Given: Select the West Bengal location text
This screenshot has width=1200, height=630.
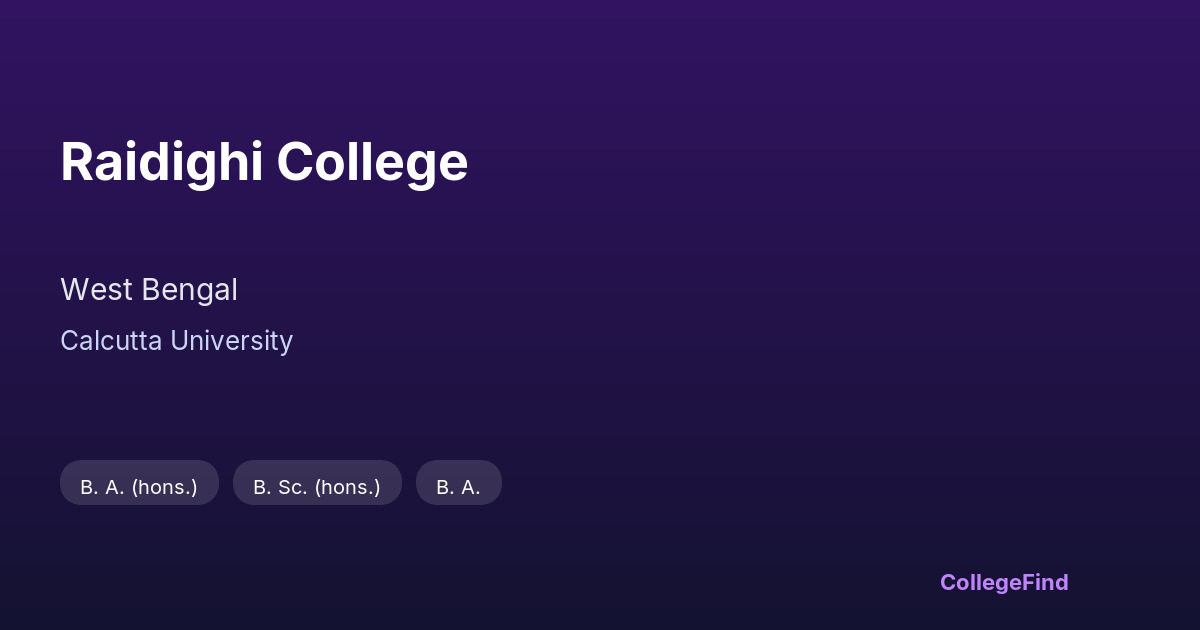Looking at the screenshot, I should click(149, 290).
